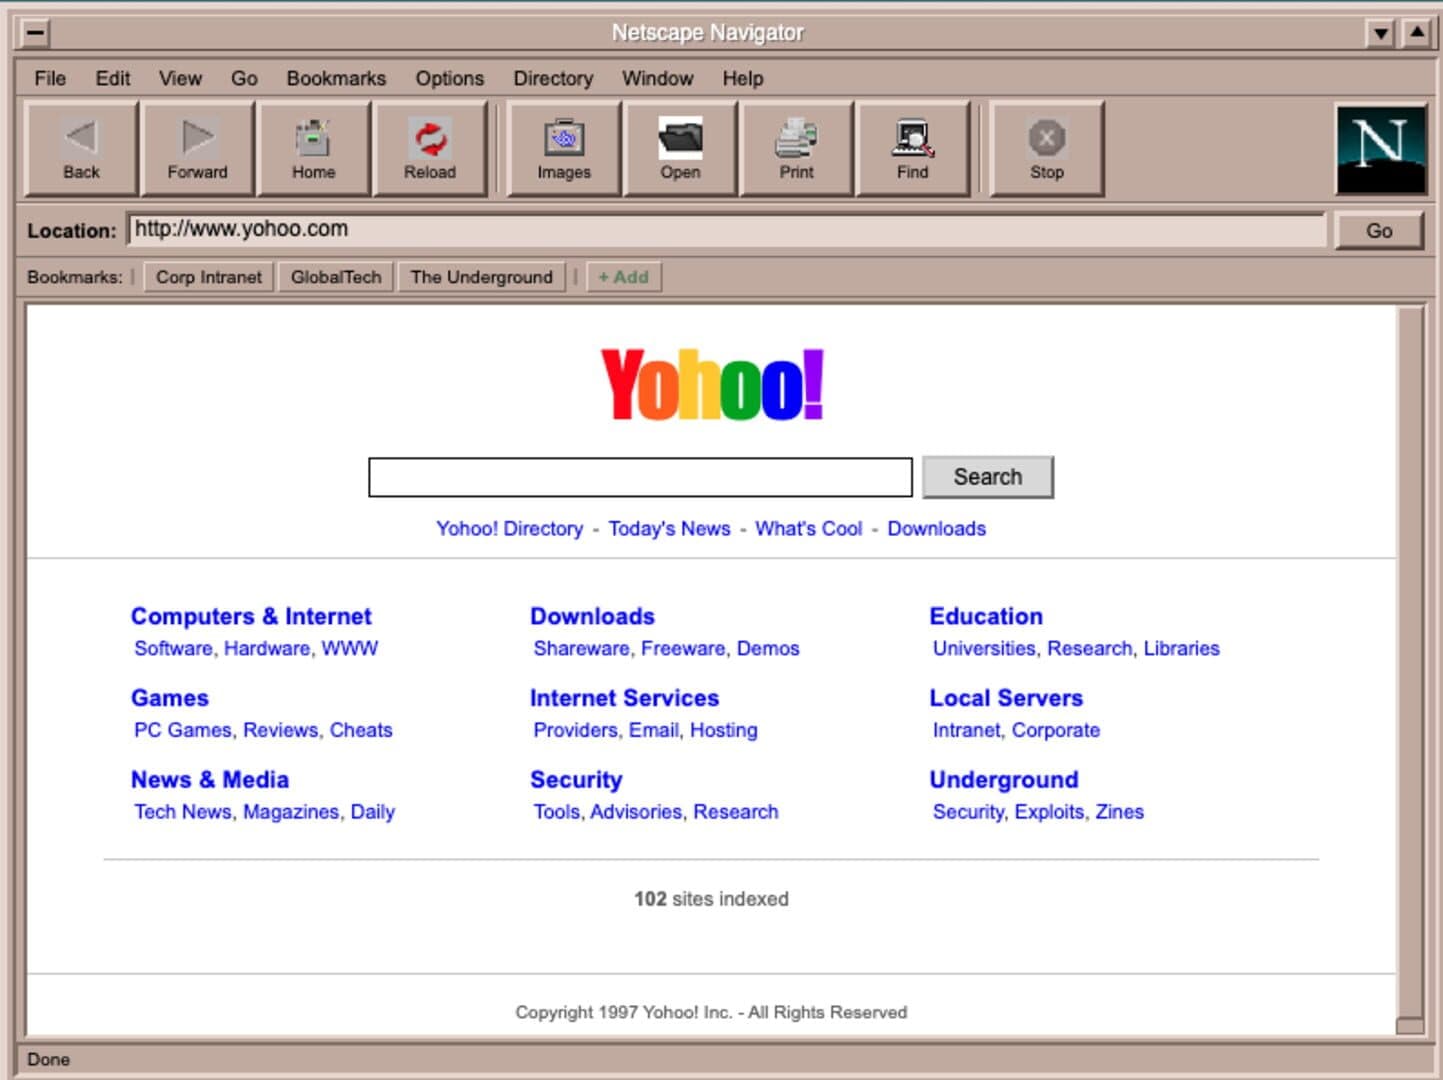Open the GlobalTech bookmark

point(336,277)
